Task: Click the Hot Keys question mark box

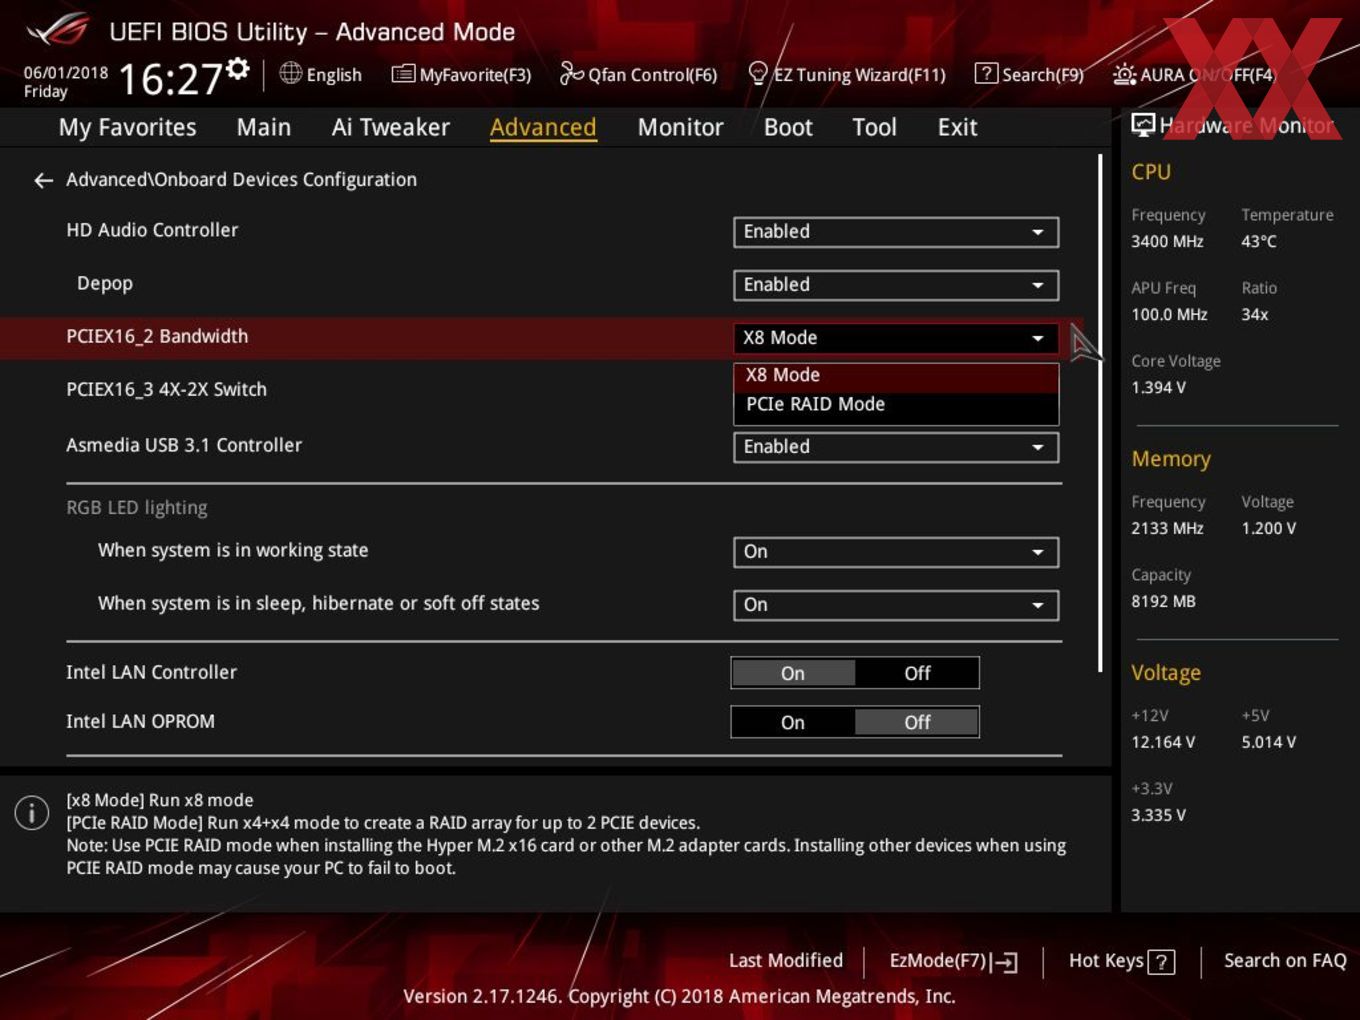Action: pyautogui.click(x=1161, y=962)
